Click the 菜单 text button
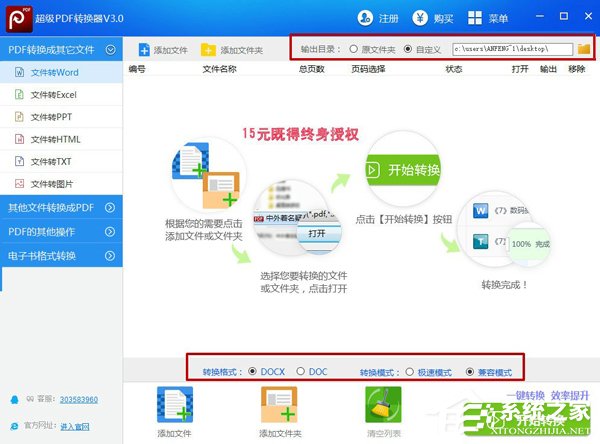The height and width of the screenshot is (444, 600). (x=498, y=18)
